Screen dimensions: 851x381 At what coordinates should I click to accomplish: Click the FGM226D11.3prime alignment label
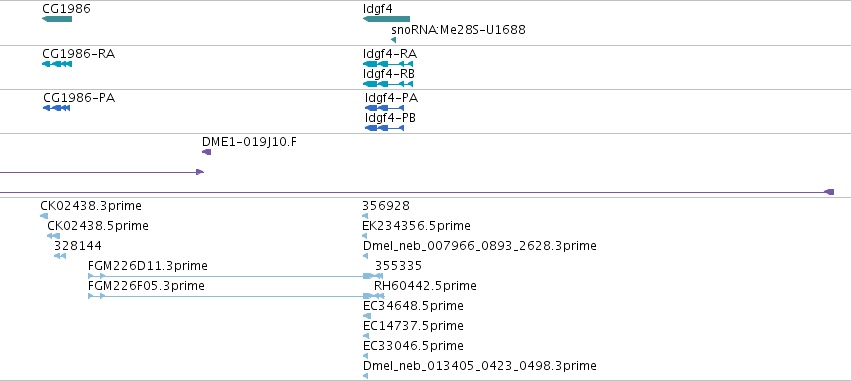(148, 266)
